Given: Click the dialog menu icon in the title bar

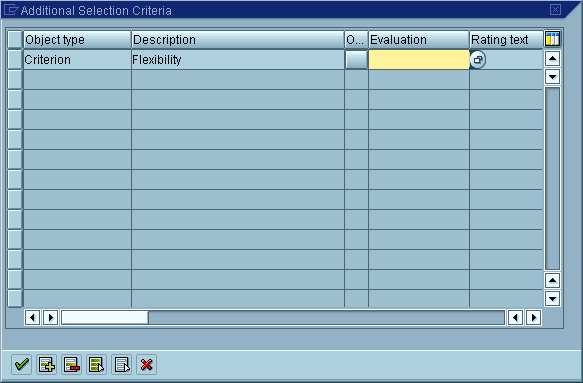Looking at the screenshot, I should [x=10, y=10].
